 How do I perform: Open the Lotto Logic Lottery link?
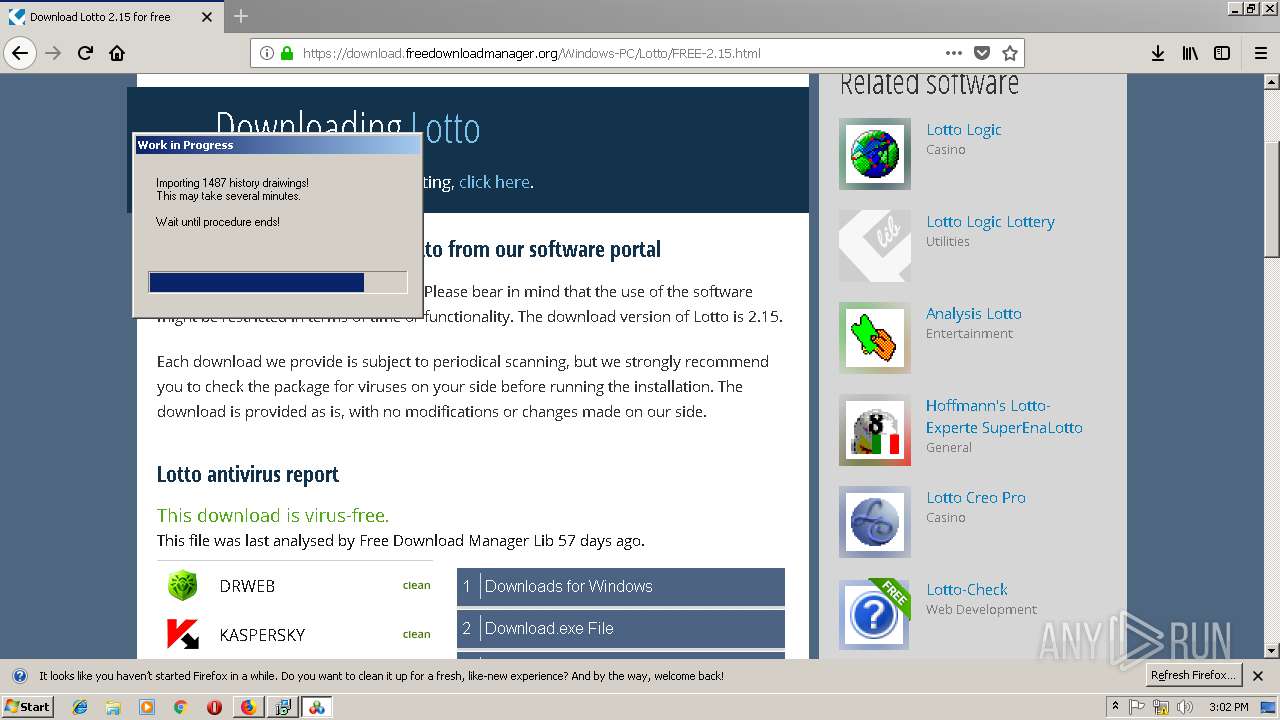[990, 221]
